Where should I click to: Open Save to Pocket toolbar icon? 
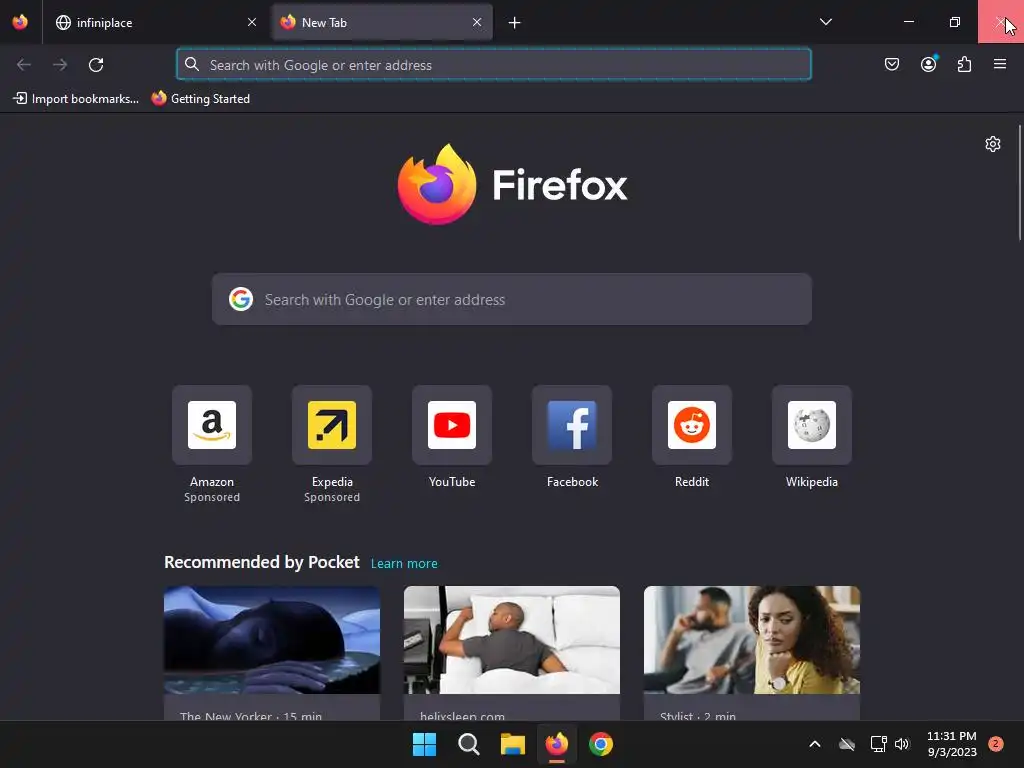(892, 64)
